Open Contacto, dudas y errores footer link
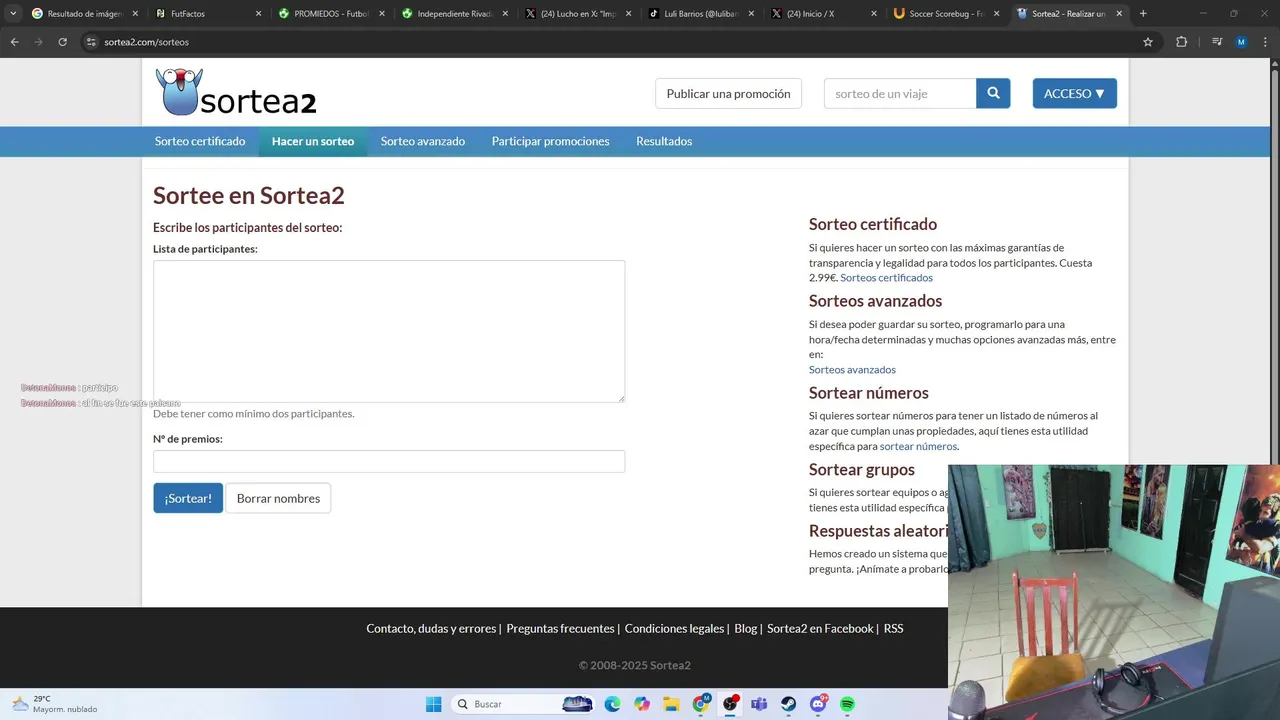 [x=431, y=629]
